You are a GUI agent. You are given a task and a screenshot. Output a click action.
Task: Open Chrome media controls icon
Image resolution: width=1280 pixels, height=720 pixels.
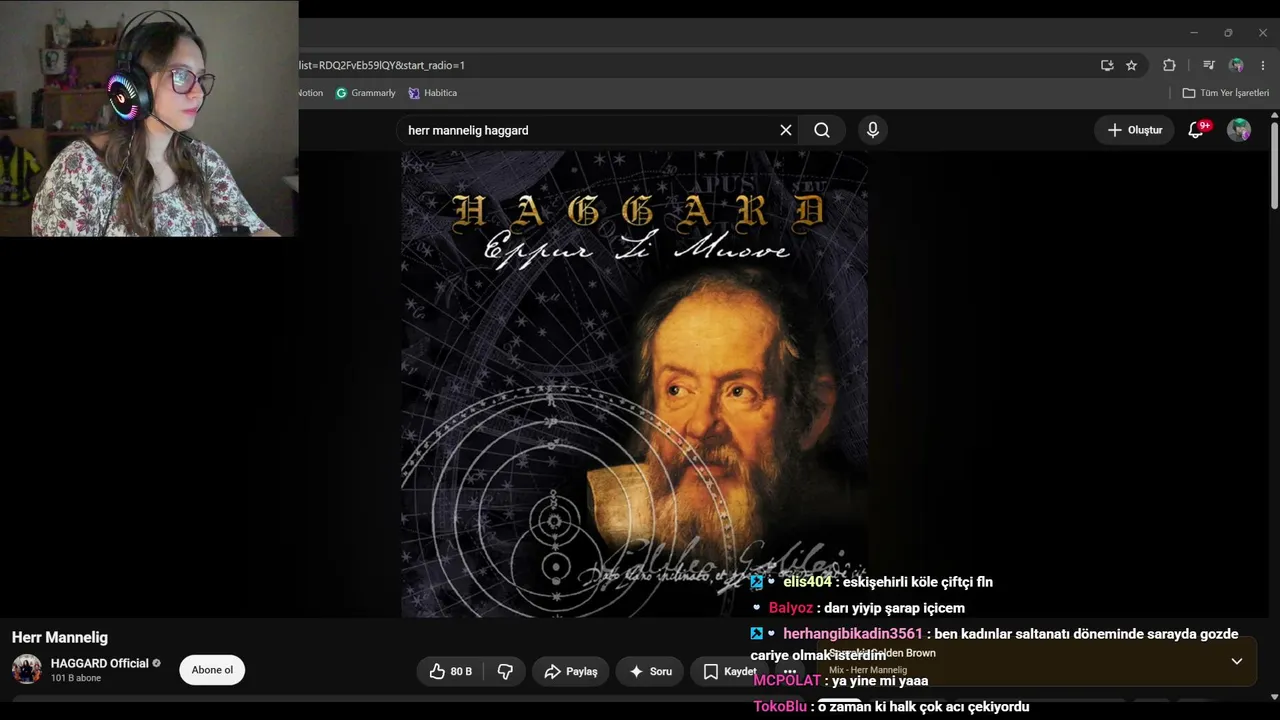click(1209, 65)
